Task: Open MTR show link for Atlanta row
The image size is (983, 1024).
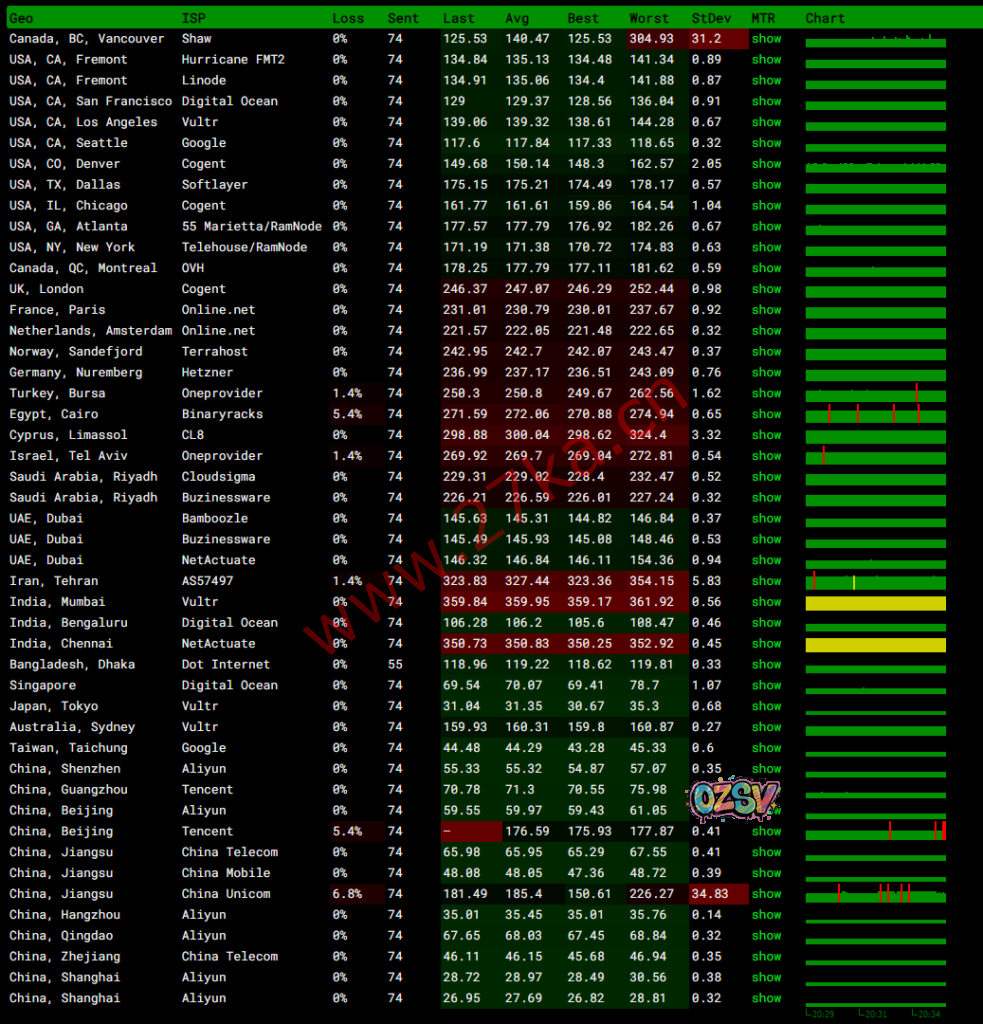Action: point(766,227)
